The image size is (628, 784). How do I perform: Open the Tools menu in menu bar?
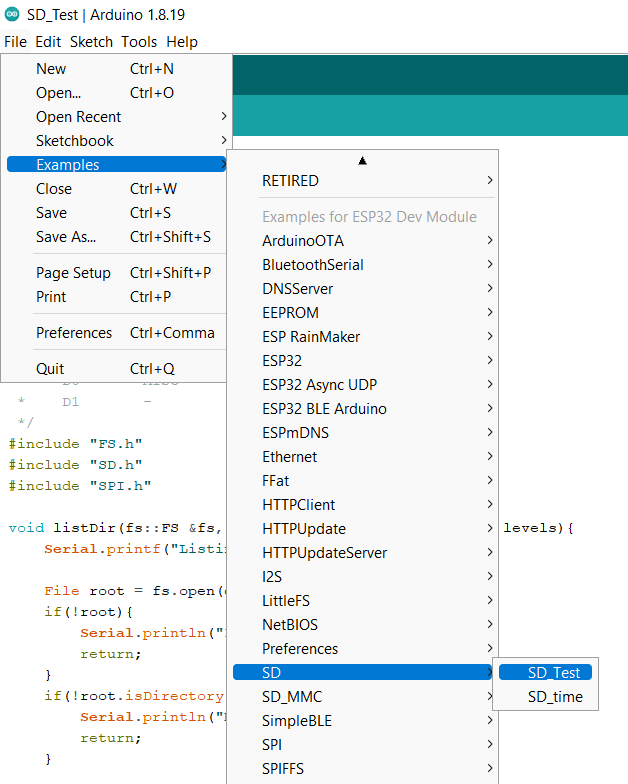point(139,42)
